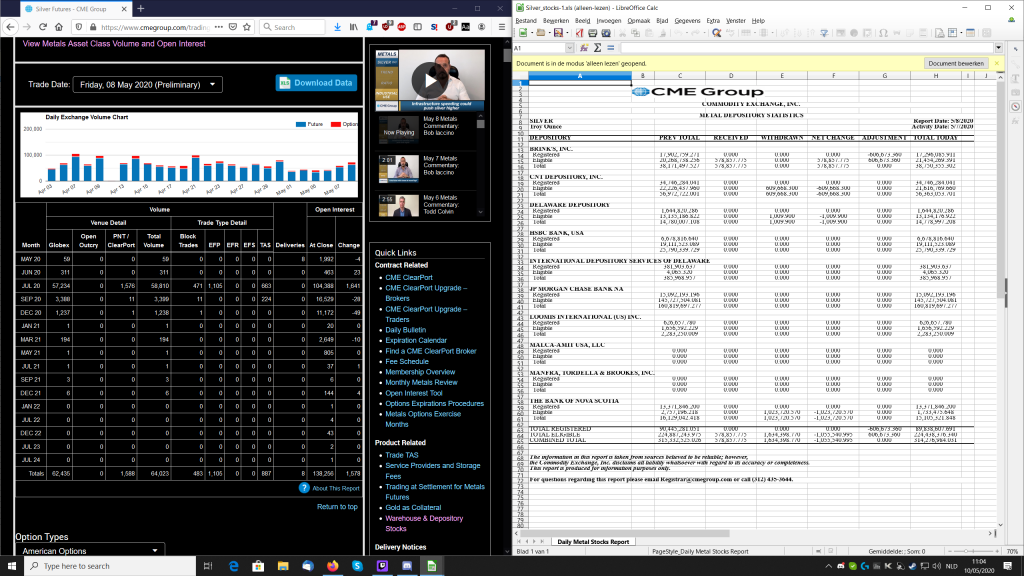Click the Firefox back arrow
This screenshot has height=576, width=1024.
tap(10, 27)
